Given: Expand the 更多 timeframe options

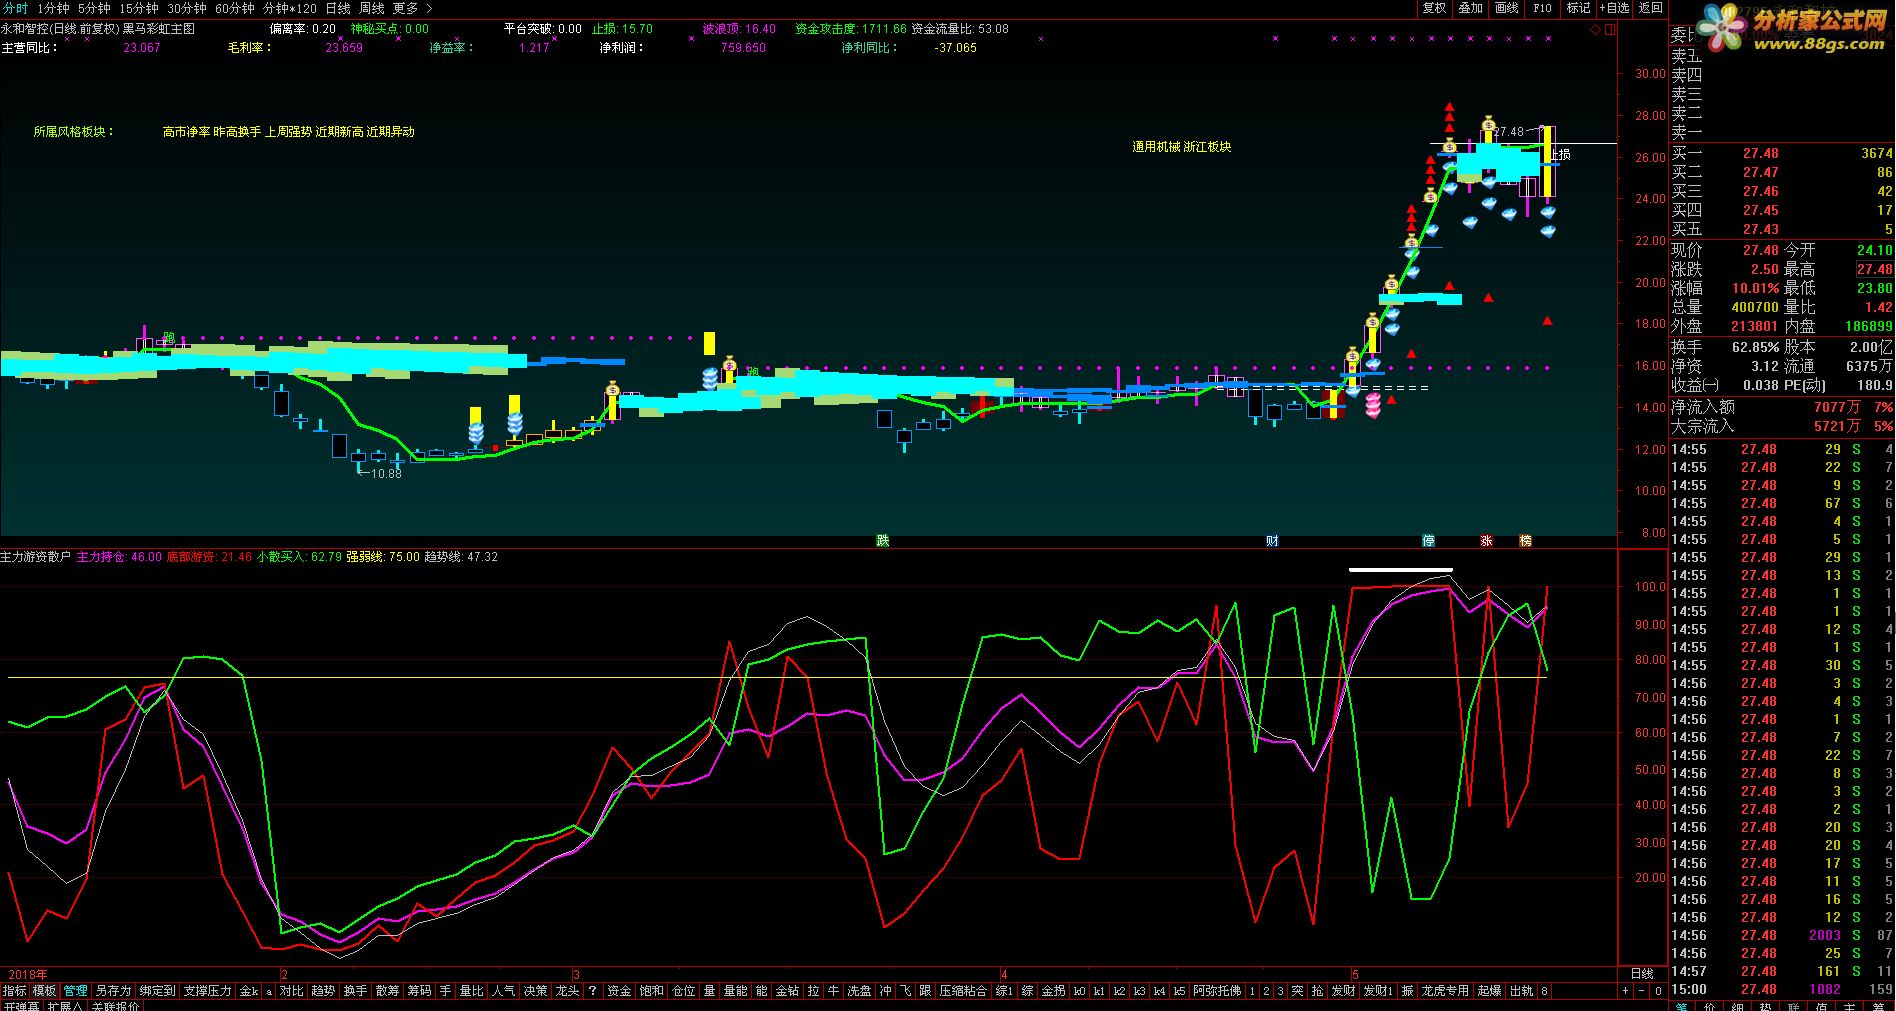Looking at the screenshot, I should coord(412,8).
